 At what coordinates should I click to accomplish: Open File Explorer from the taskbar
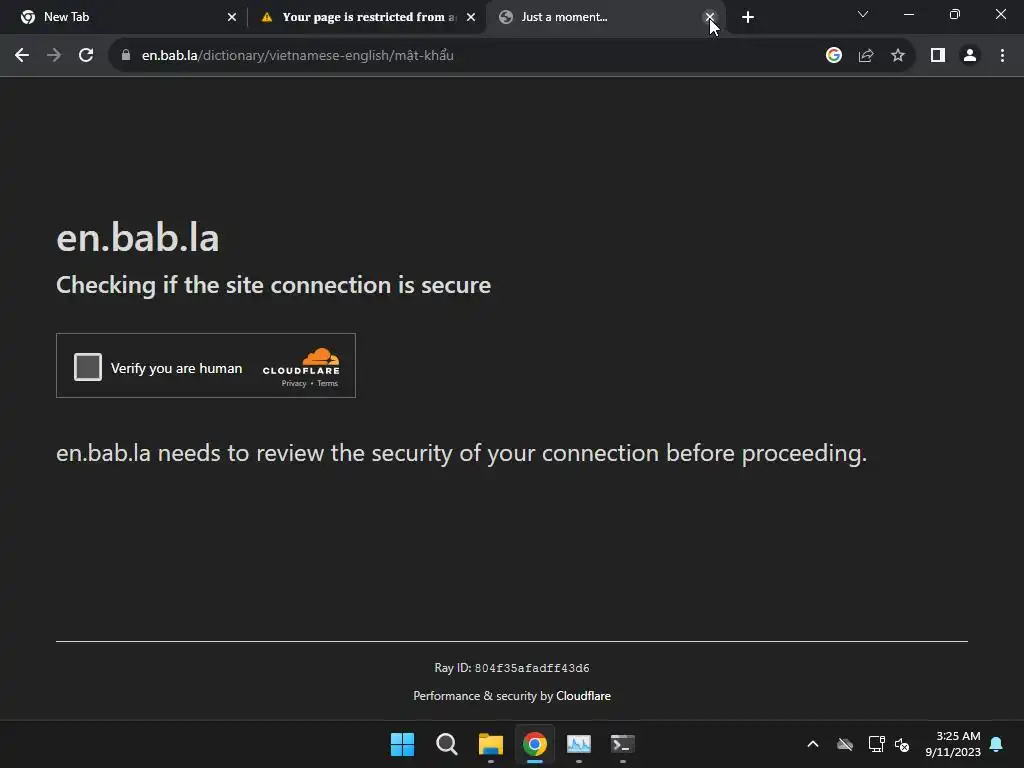click(490, 744)
